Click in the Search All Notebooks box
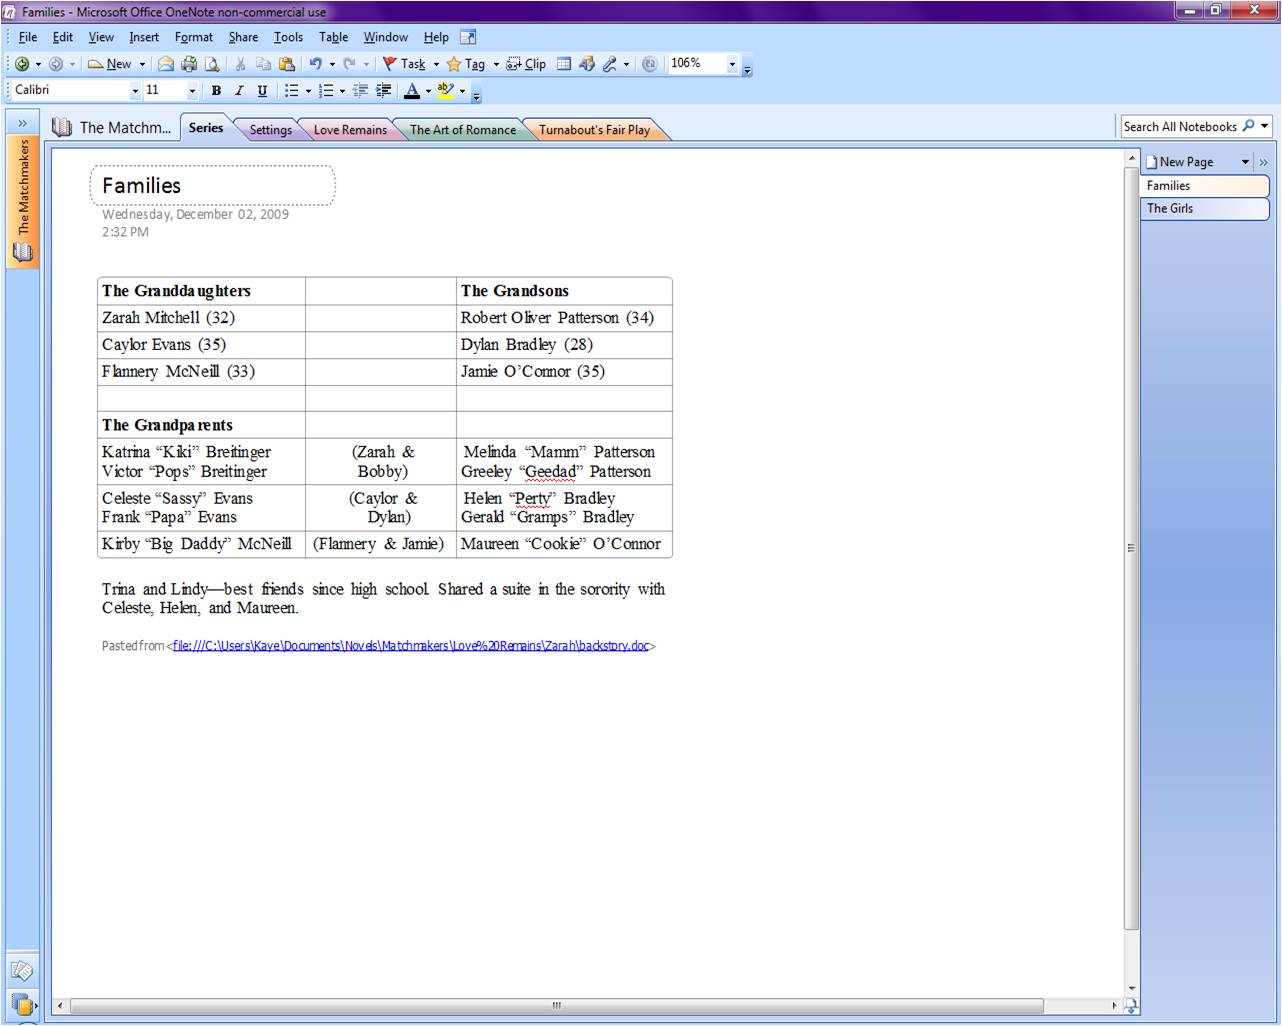 [1180, 127]
